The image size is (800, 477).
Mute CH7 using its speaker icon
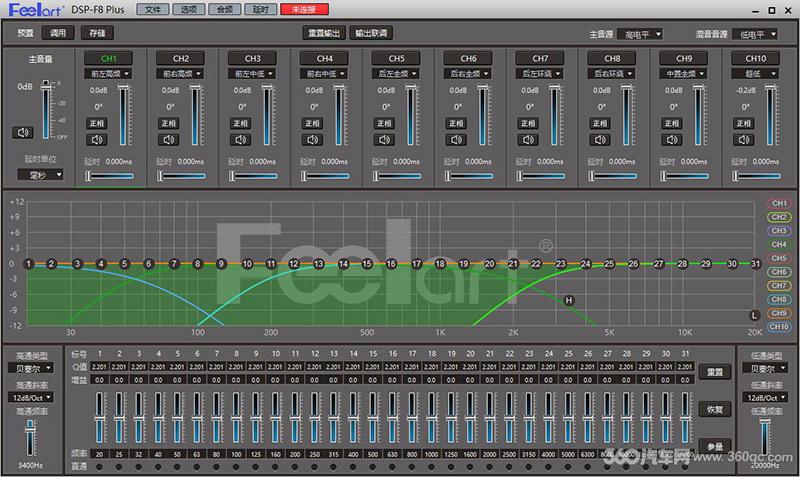tap(528, 139)
